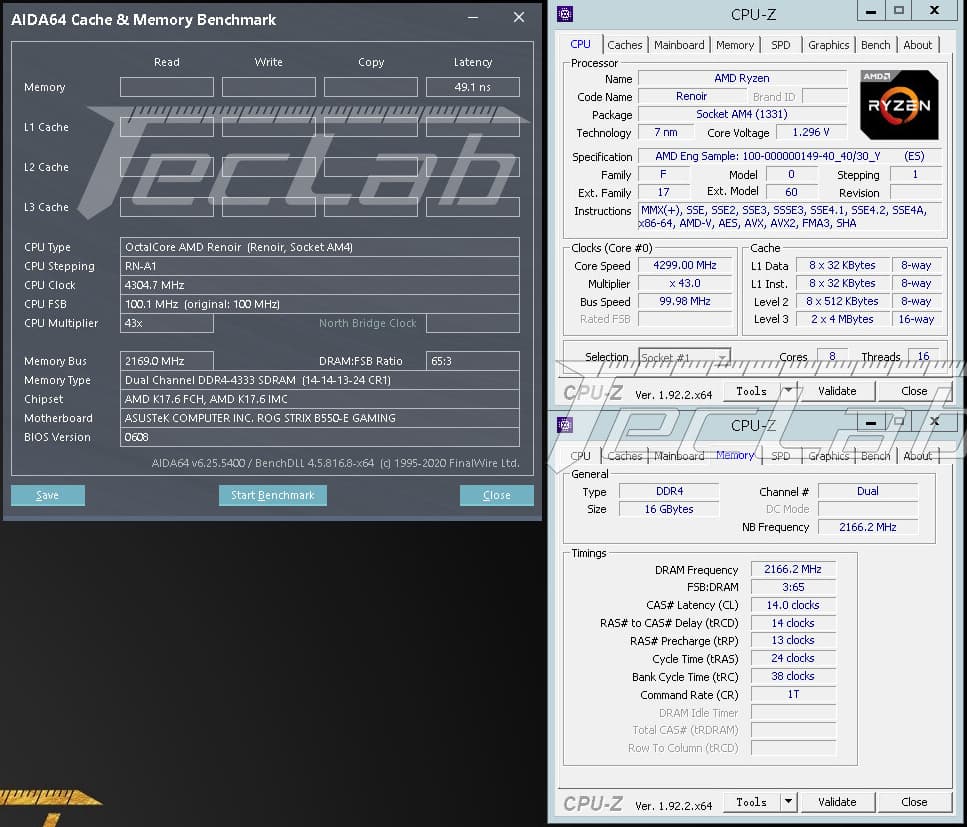The height and width of the screenshot is (827, 967).
Task: Click the AMD K17.6 FCH chipset field
Action: click(x=319, y=399)
